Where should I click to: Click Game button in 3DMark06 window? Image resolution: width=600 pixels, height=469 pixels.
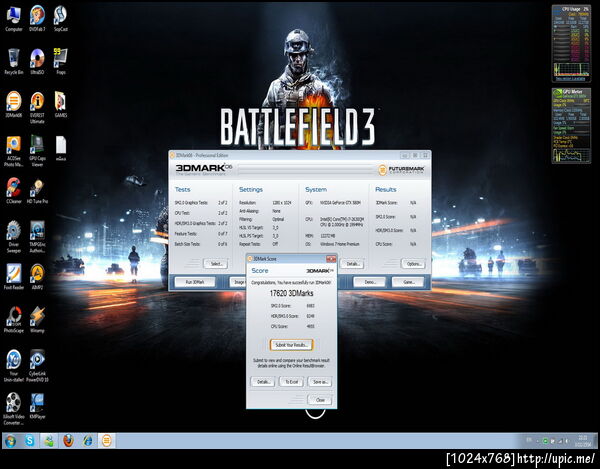coord(408,282)
